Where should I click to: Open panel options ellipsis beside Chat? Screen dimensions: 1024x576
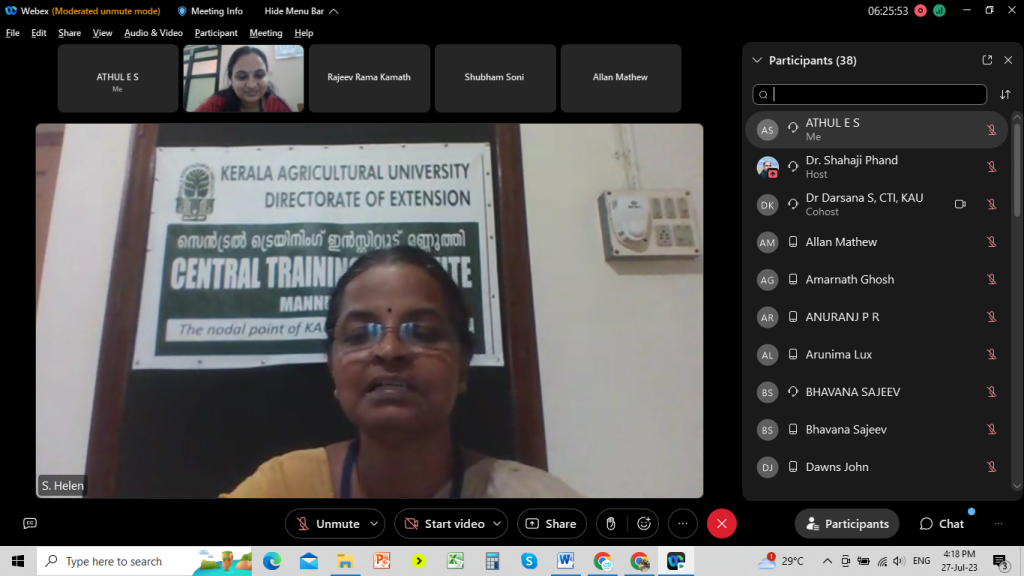coord(999,524)
